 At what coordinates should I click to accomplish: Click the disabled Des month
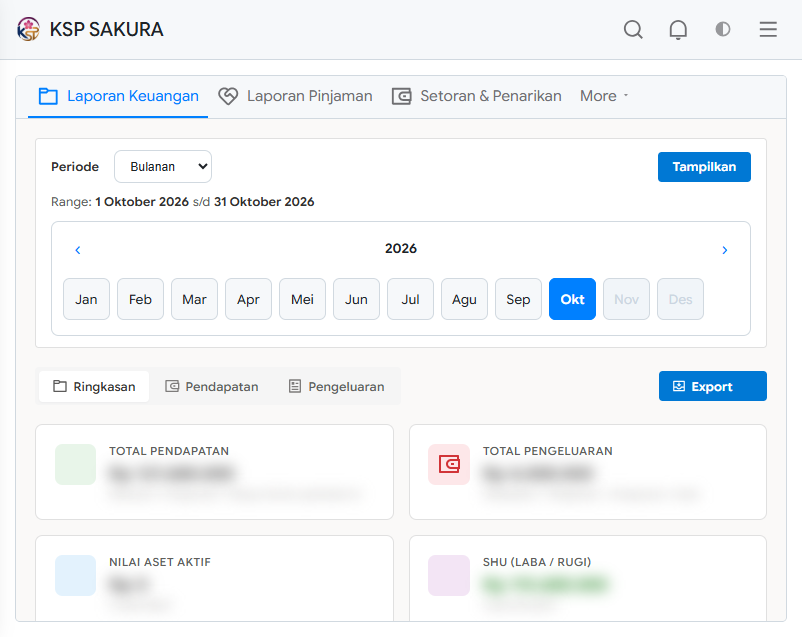[680, 299]
